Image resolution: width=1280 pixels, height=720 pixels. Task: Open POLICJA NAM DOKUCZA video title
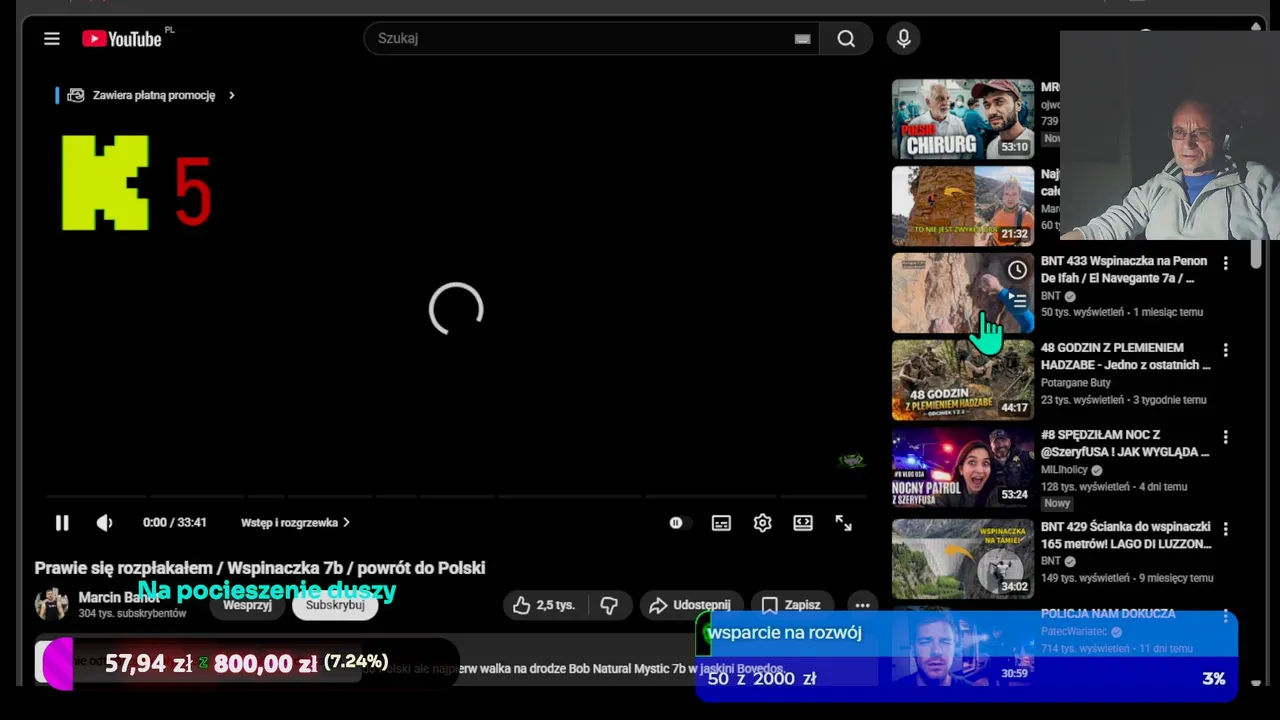[x=1108, y=614]
